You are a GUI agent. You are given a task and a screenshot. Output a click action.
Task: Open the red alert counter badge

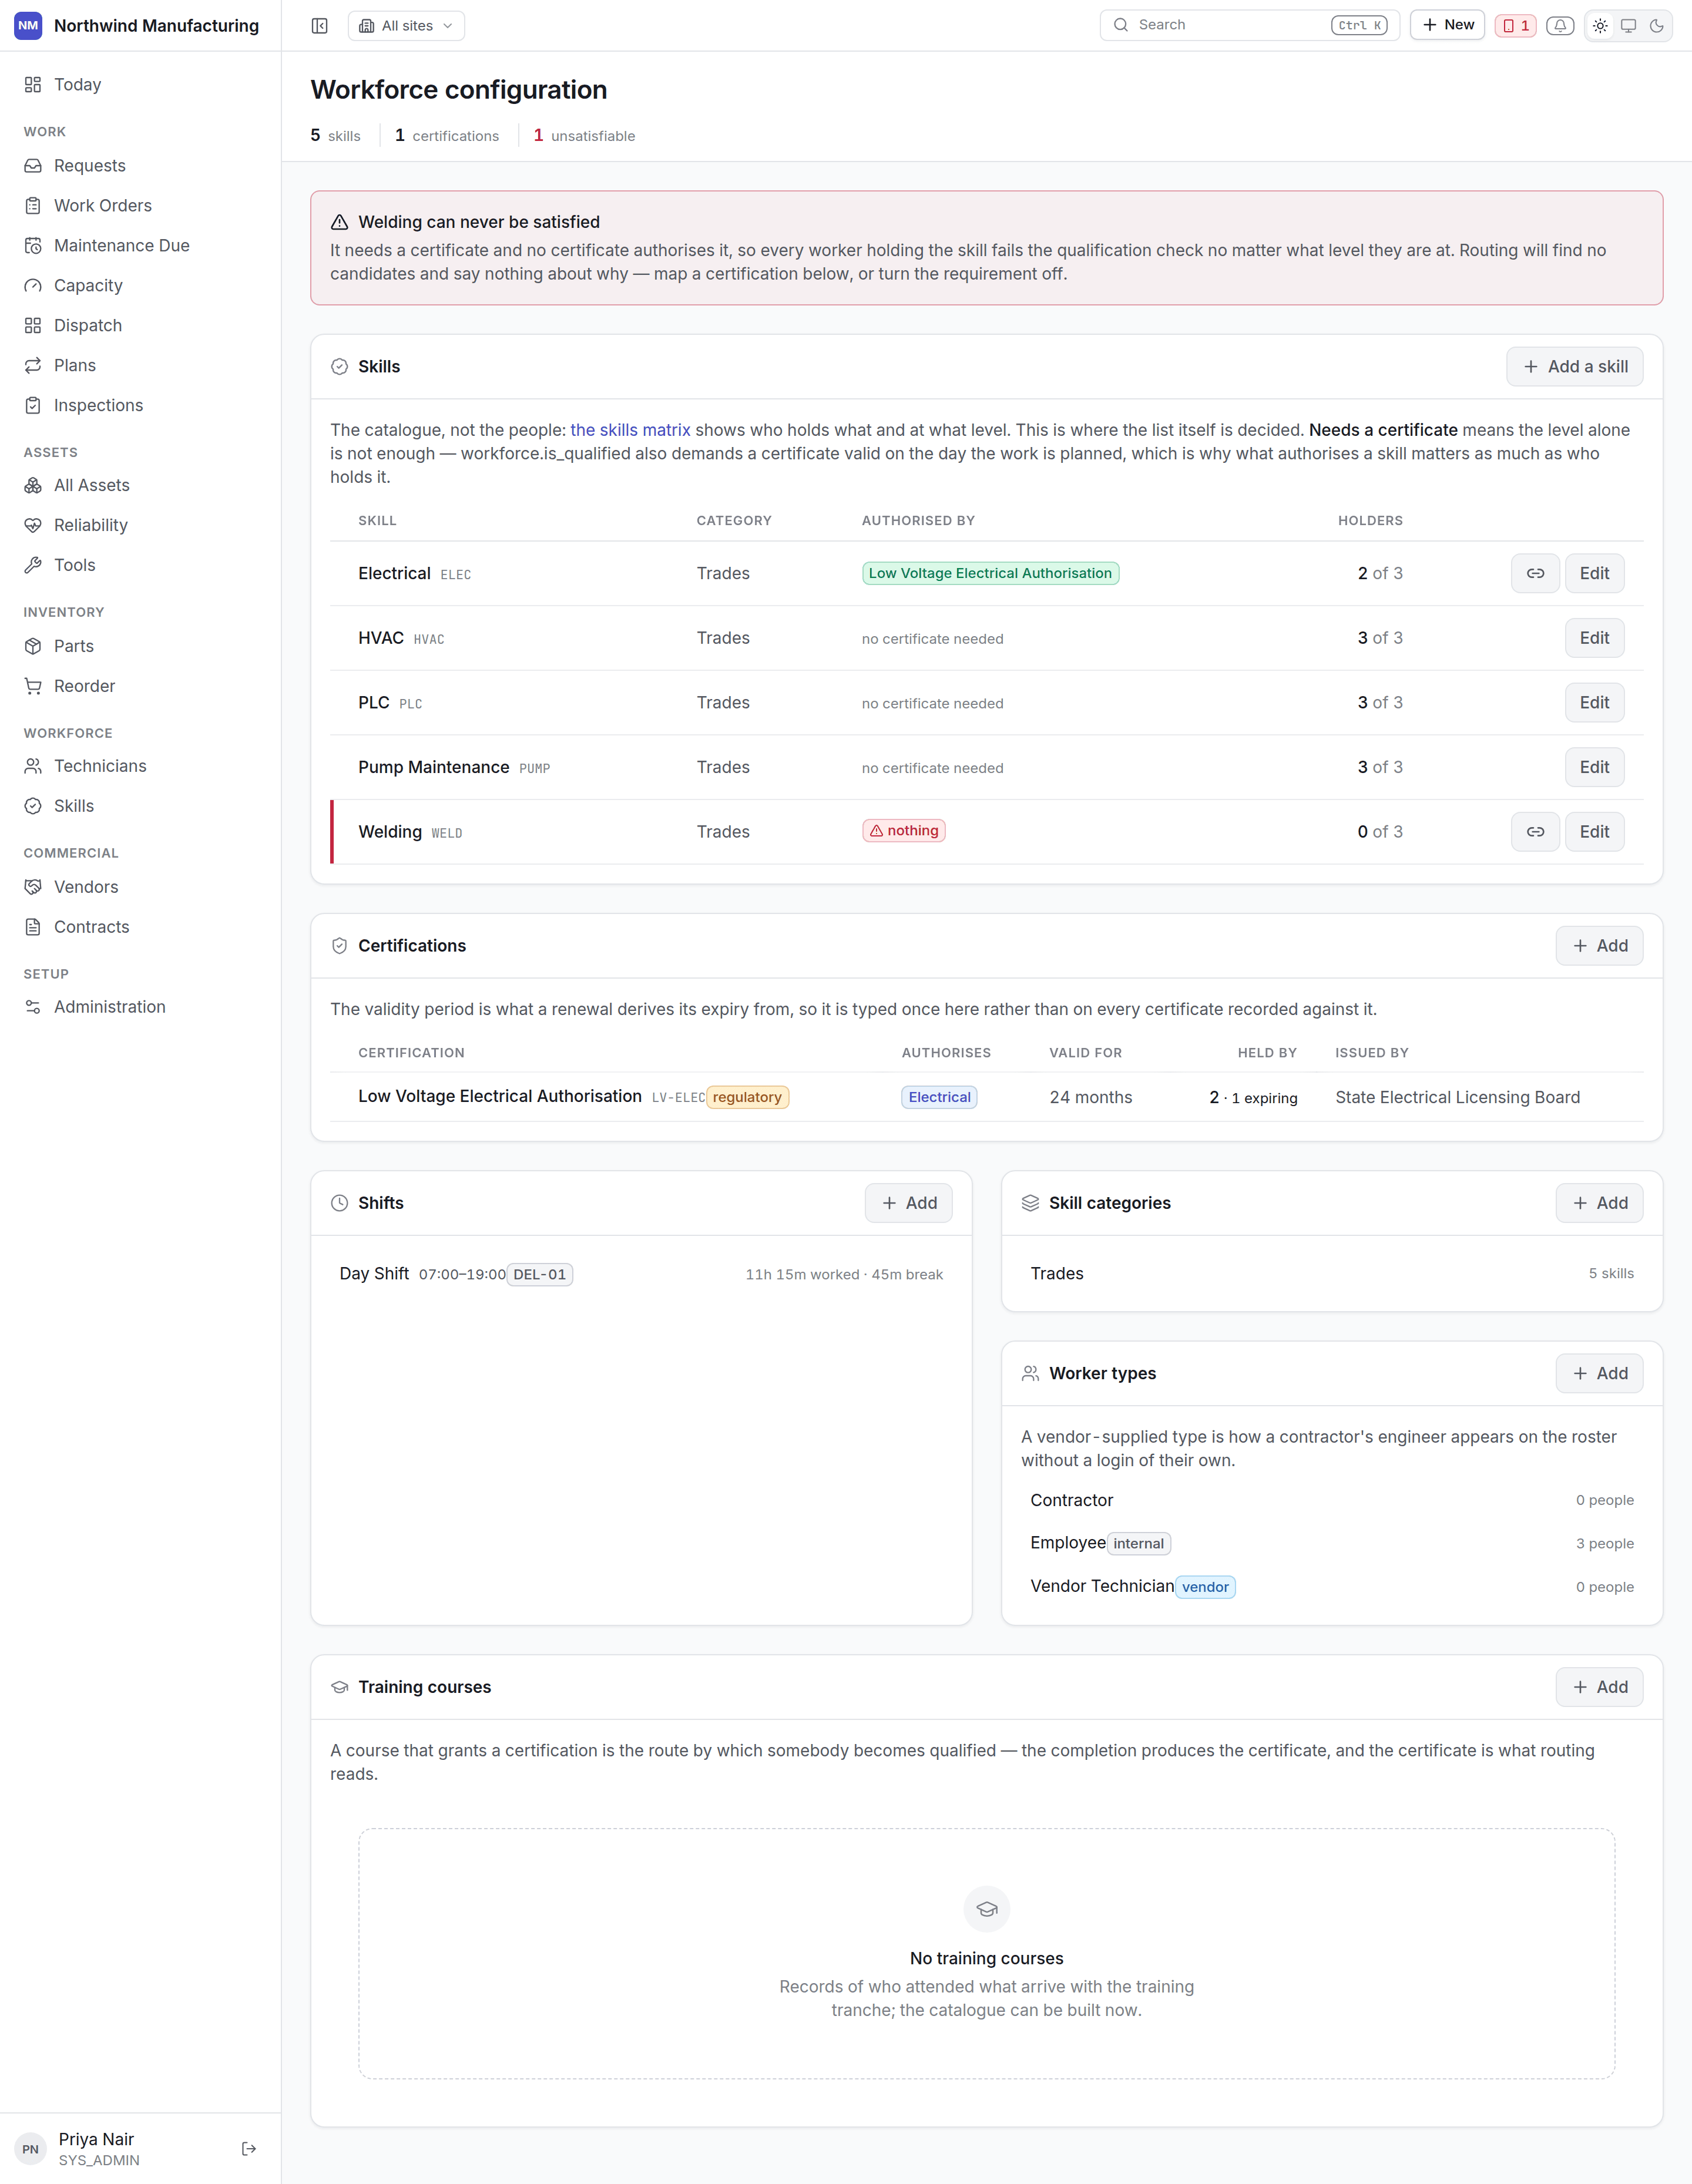[1515, 26]
